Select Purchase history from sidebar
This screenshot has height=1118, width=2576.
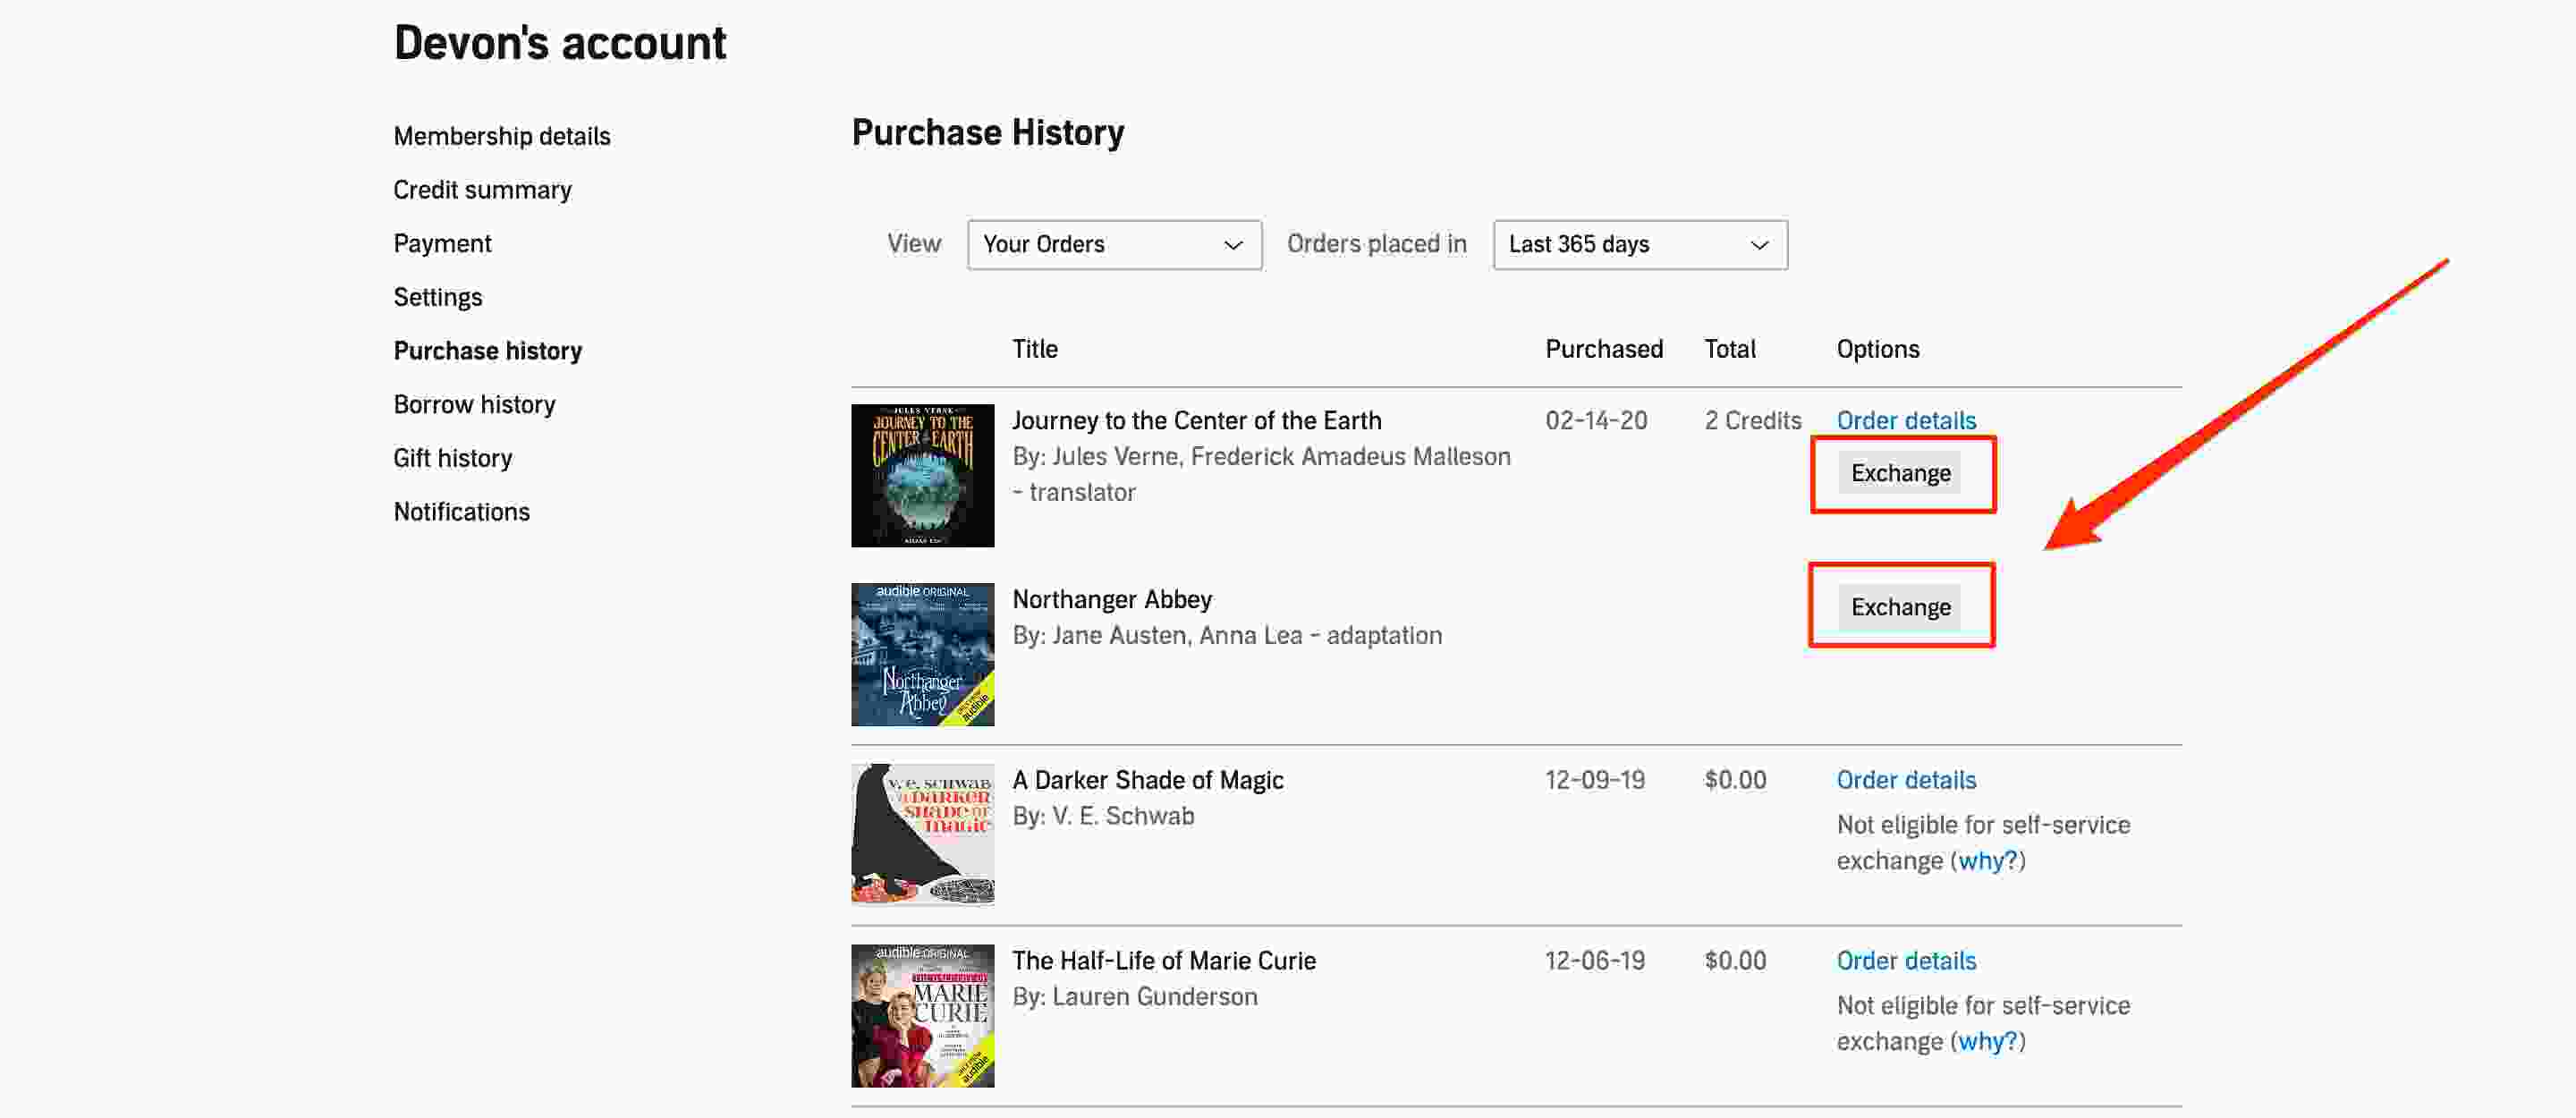(x=488, y=351)
